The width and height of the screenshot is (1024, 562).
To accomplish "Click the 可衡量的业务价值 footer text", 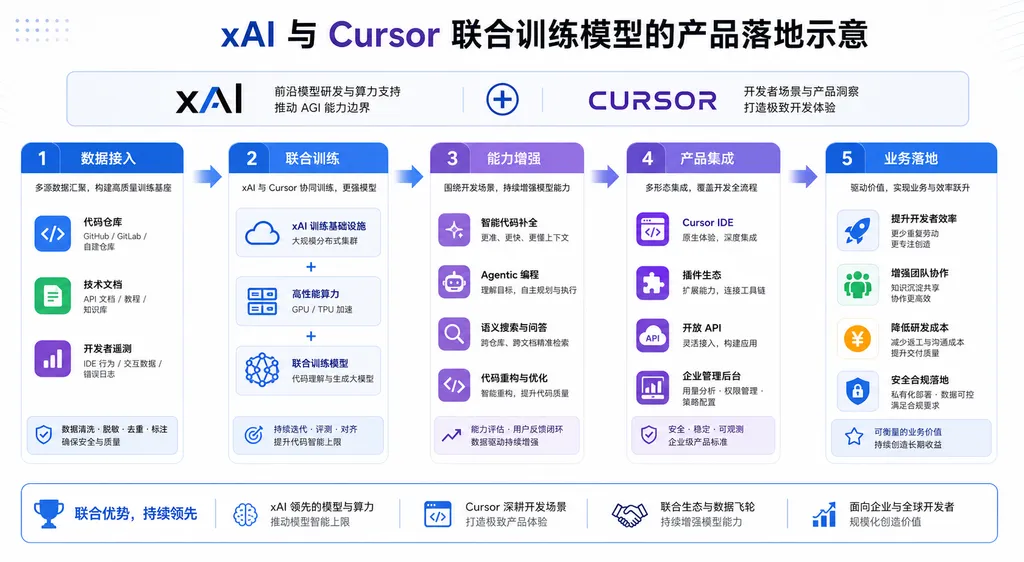I will 908,431.
